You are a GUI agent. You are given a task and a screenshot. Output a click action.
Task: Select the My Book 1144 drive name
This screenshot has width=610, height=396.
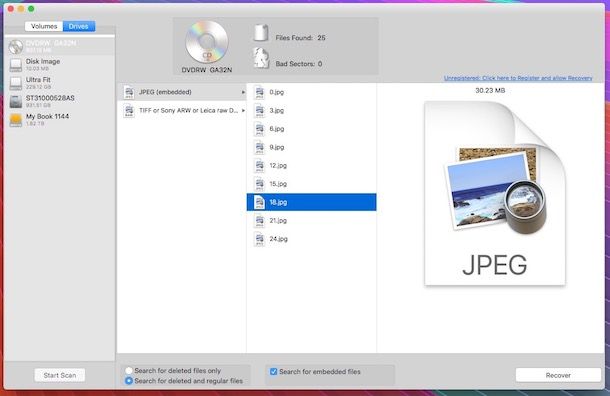[47, 116]
